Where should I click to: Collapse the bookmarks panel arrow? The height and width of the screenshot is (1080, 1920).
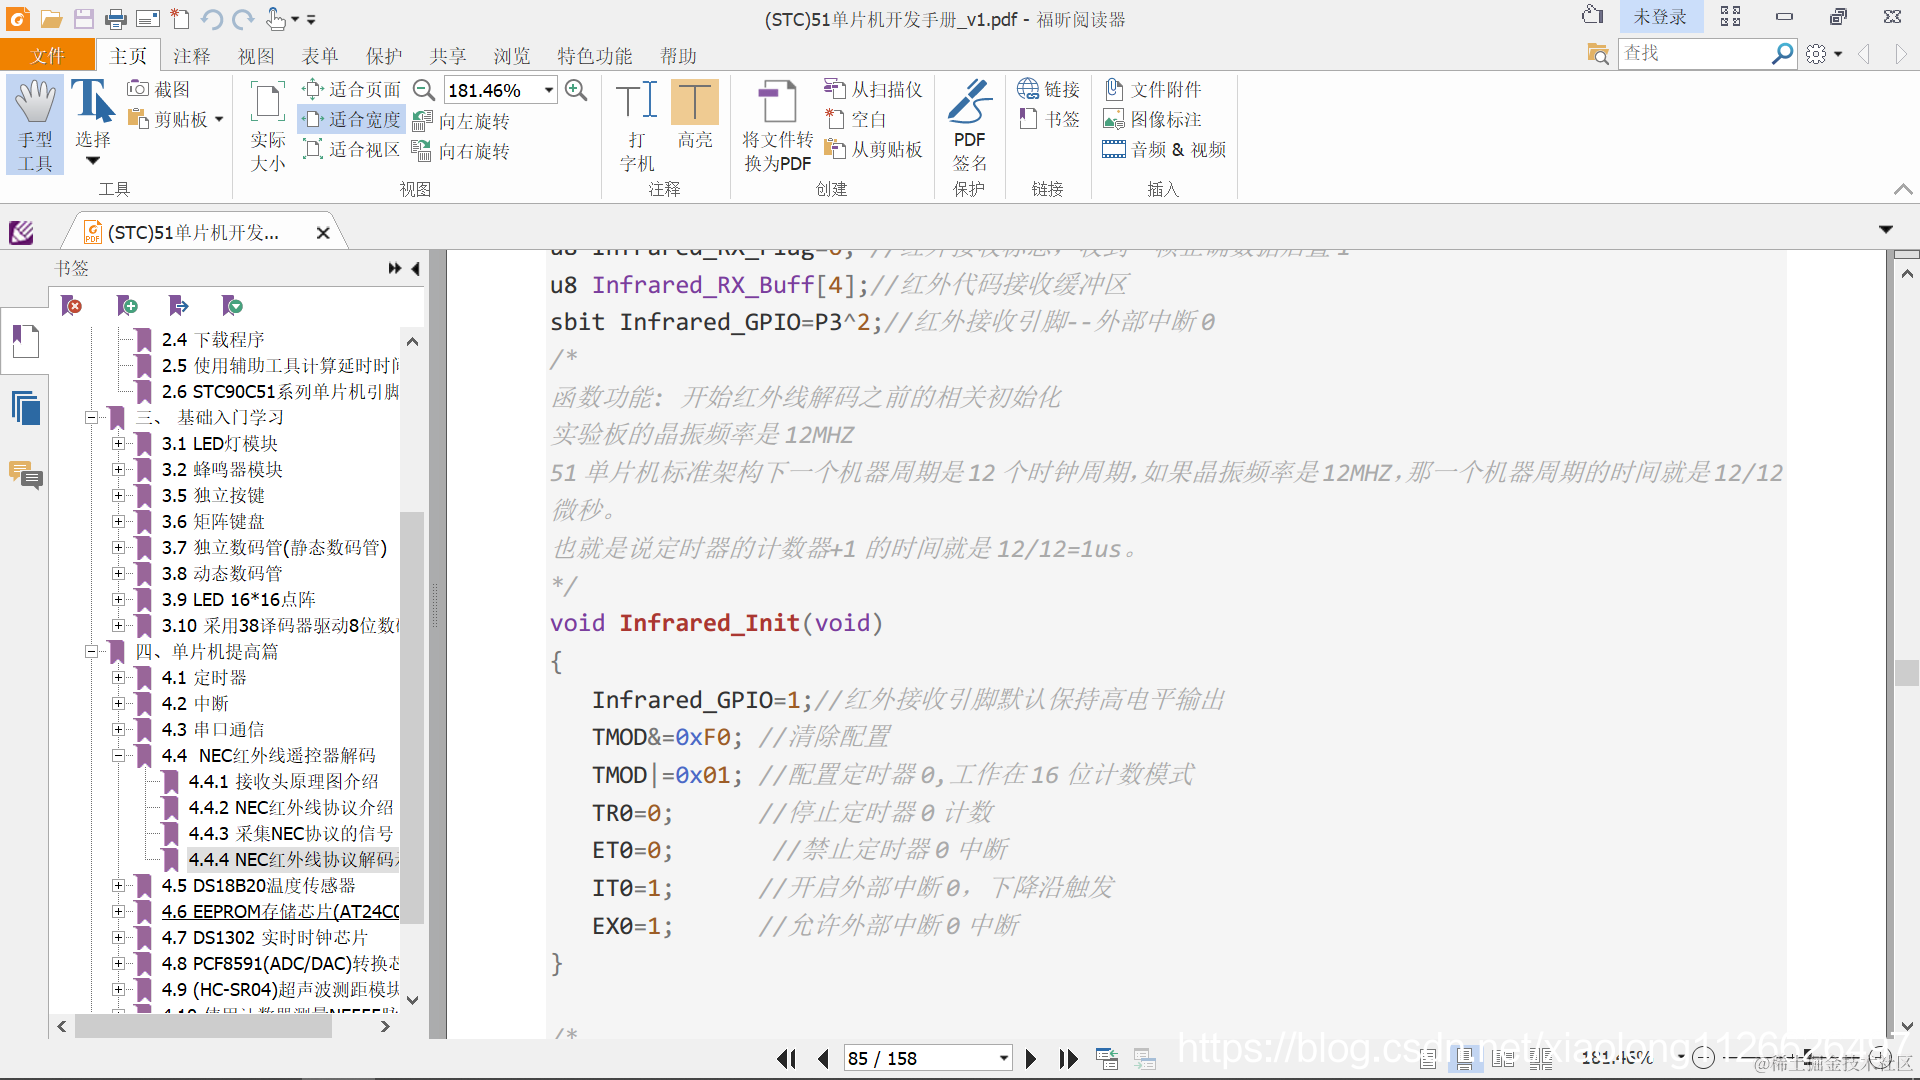coord(415,268)
